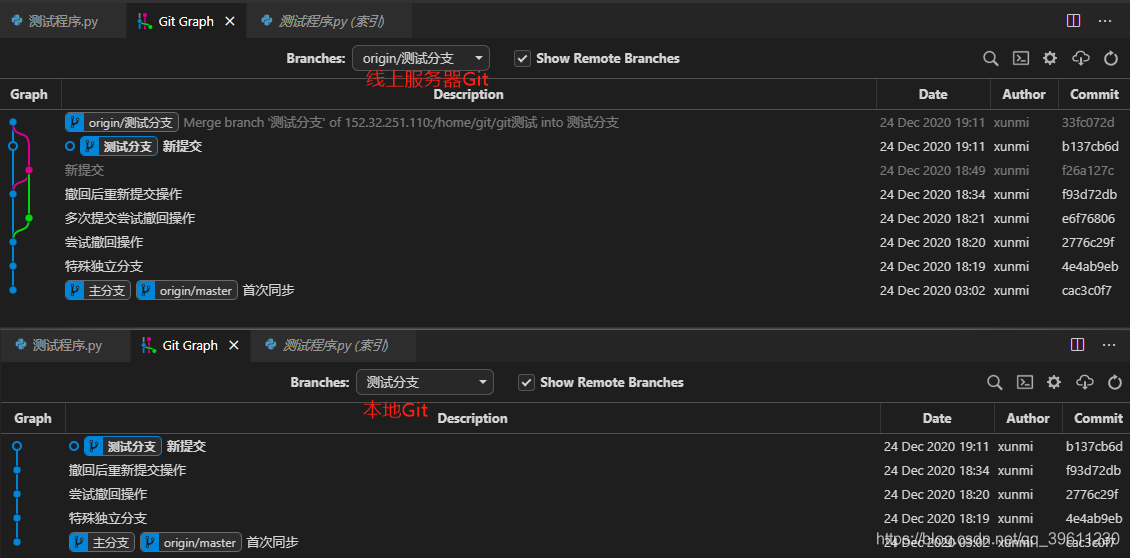Open repository settings gear in upper Git Graph panel

(1050, 58)
